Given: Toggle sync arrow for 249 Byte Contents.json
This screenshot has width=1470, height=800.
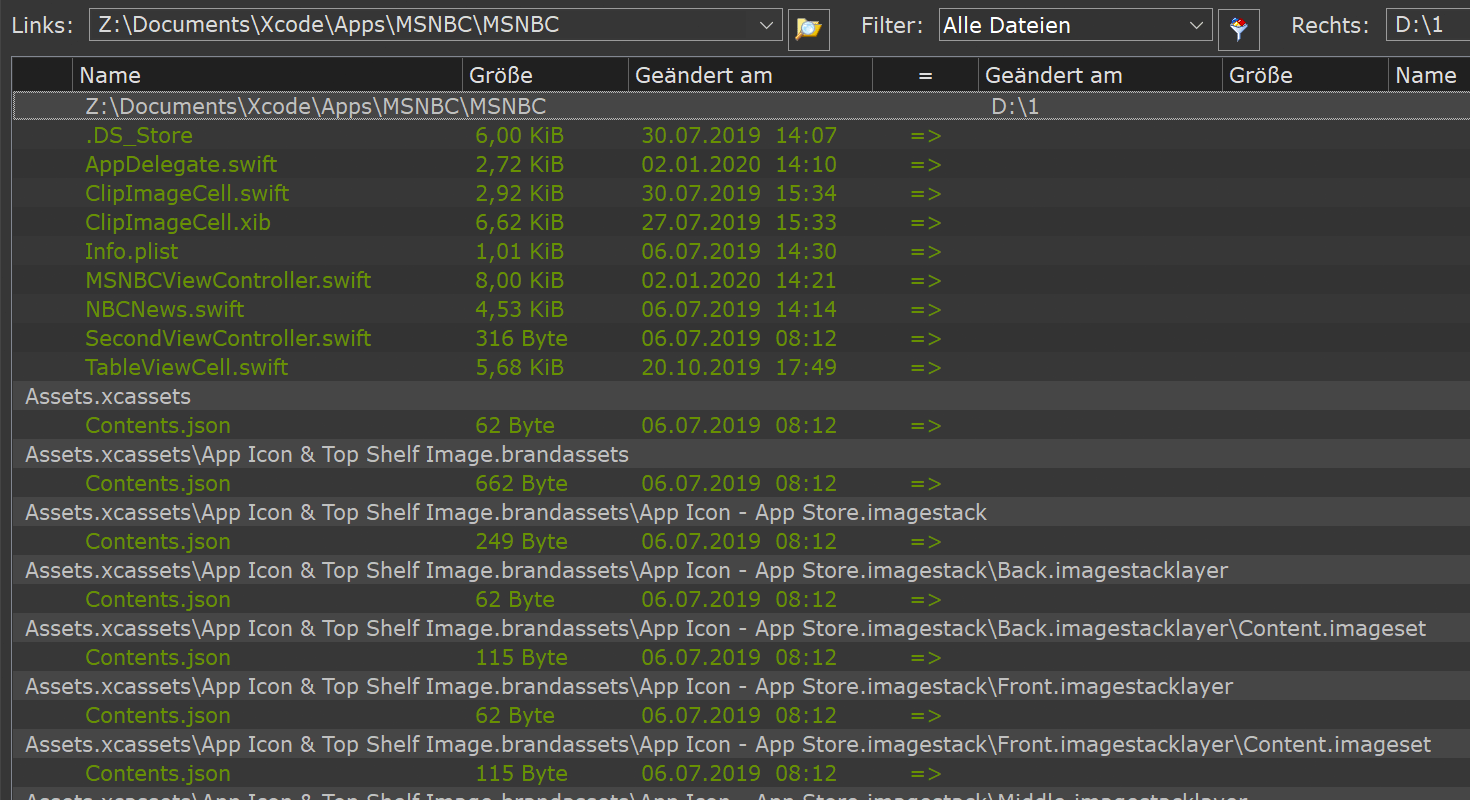Looking at the screenshot, I should tap(926, 541).
